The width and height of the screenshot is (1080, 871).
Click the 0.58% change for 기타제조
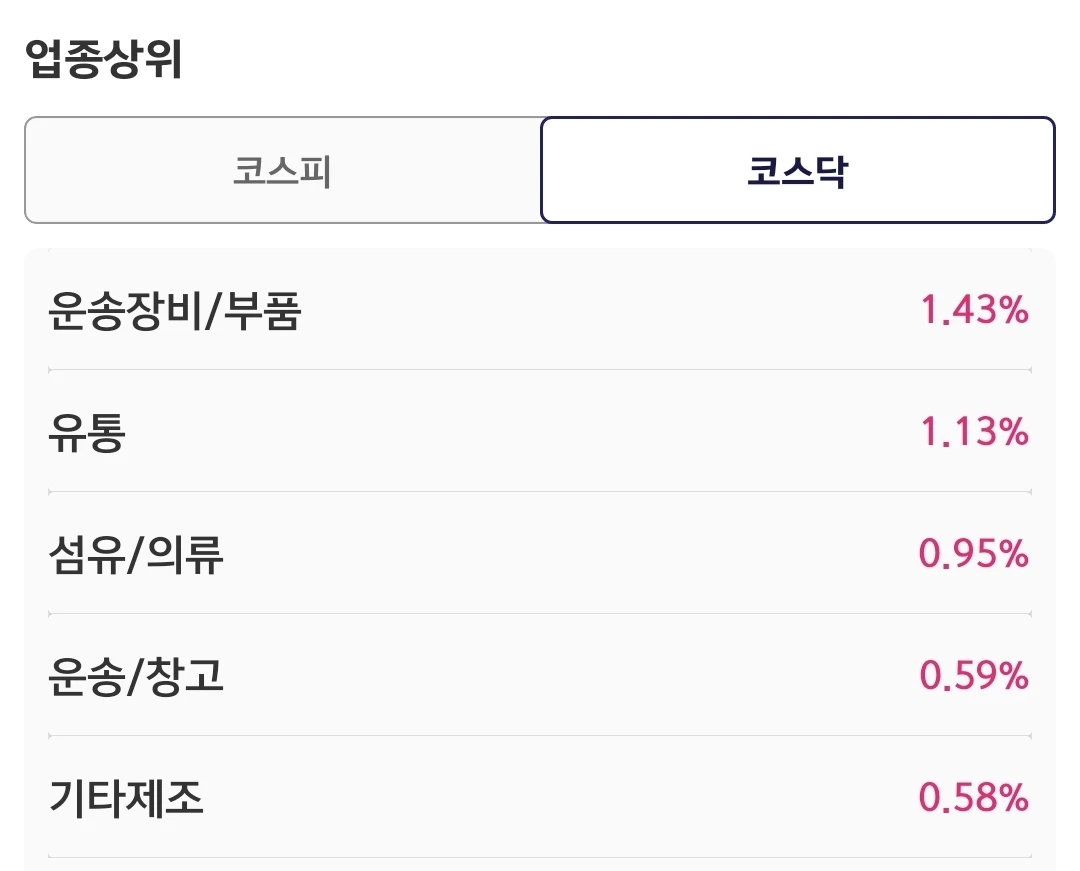coord(973,797)
